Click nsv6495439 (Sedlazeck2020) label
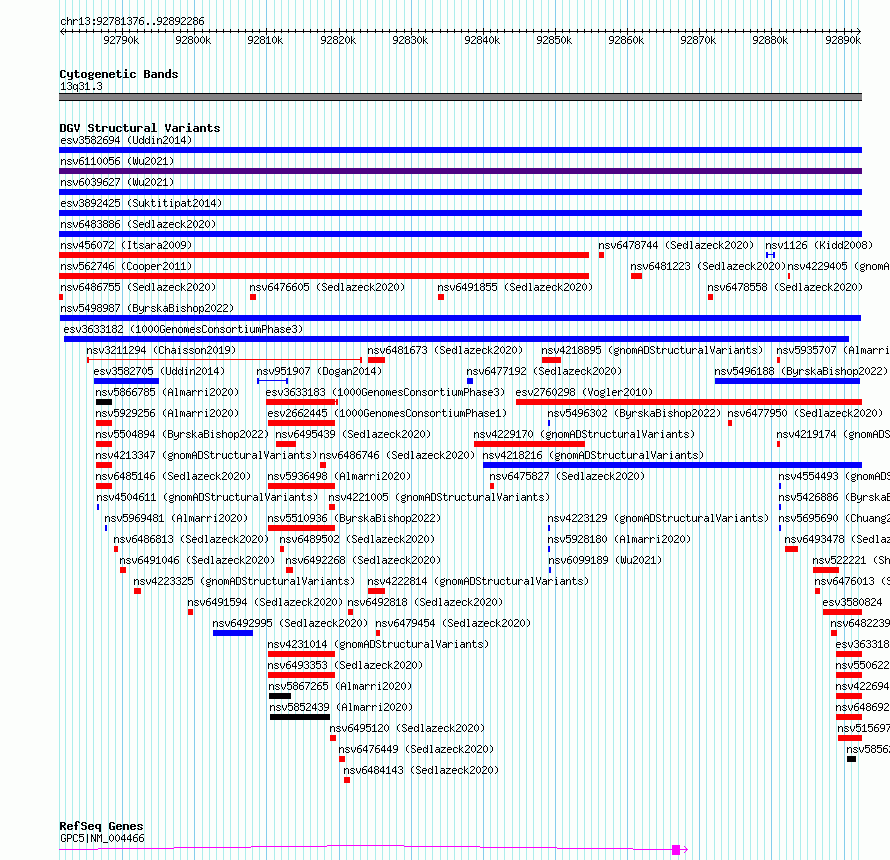890x860 pixels. 353,434
